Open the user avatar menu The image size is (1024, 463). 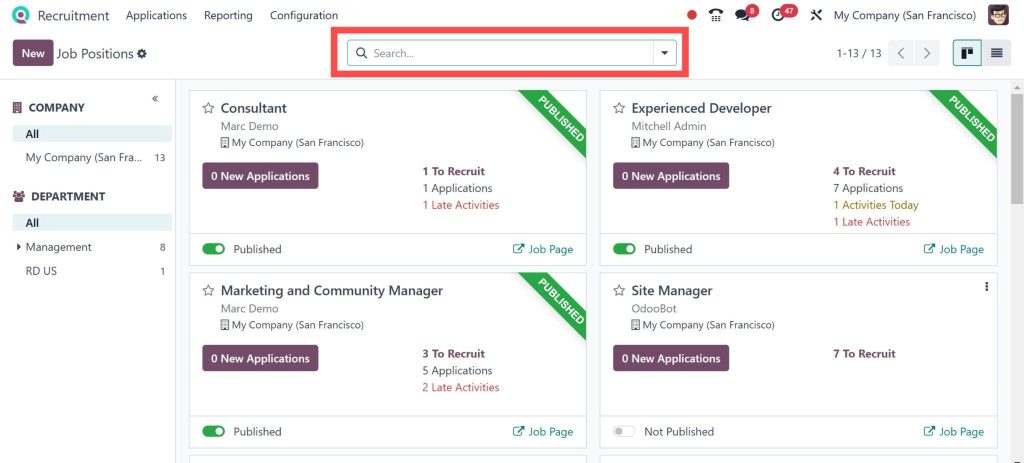coord(998,15)
